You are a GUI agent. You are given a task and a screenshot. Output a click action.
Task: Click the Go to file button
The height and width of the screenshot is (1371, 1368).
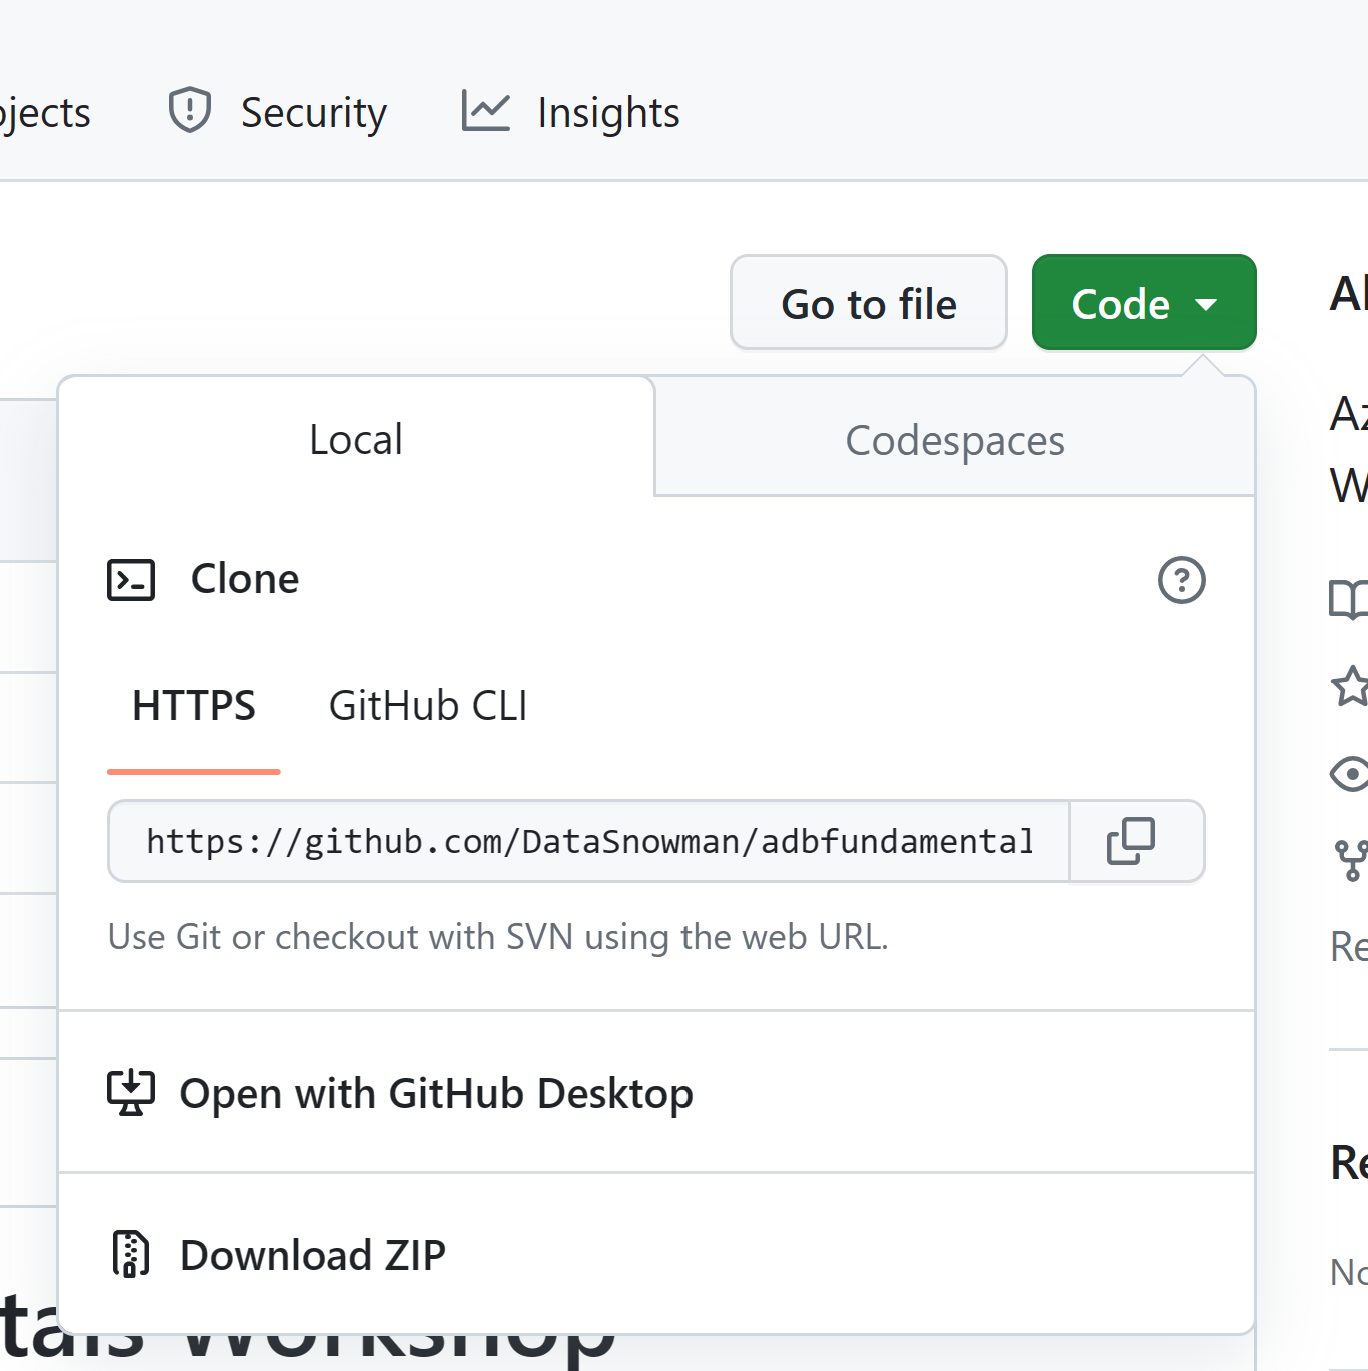click(x=869, y=303)
